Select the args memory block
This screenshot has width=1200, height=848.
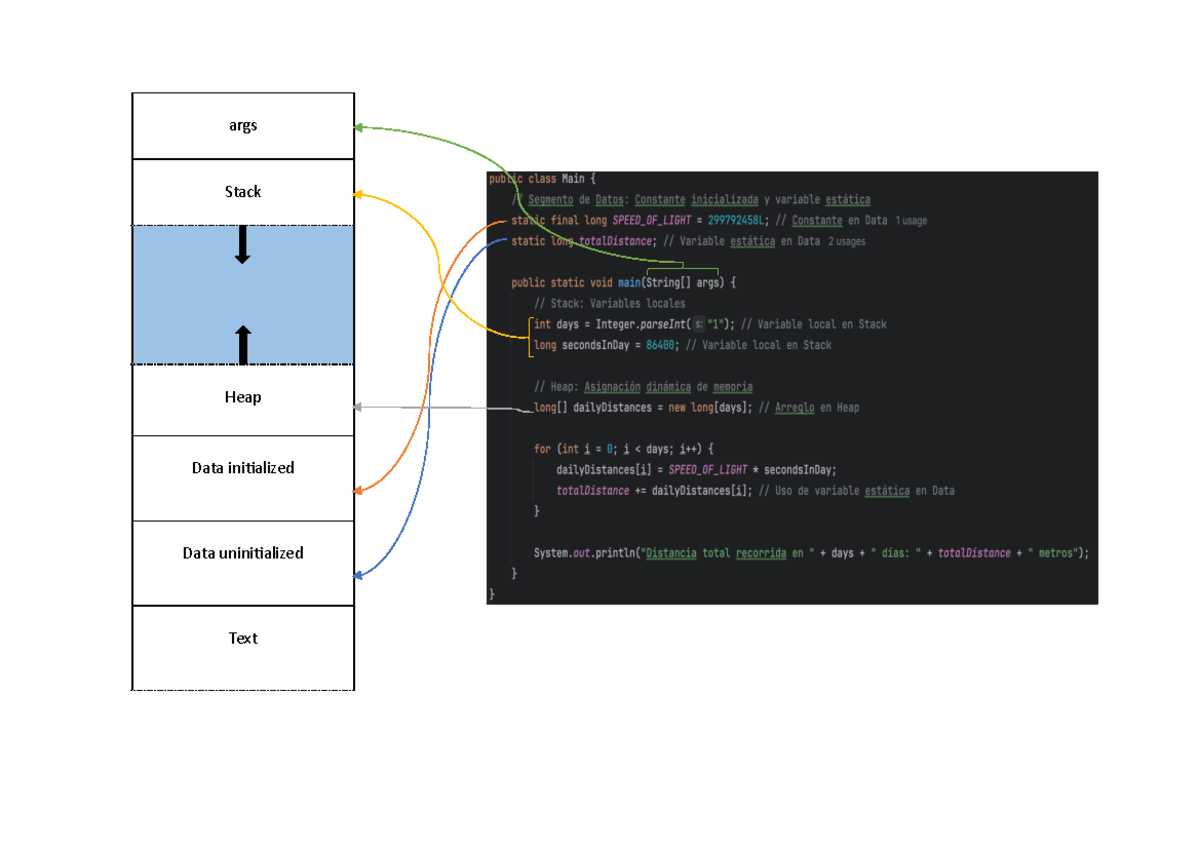tap(243, 126)
